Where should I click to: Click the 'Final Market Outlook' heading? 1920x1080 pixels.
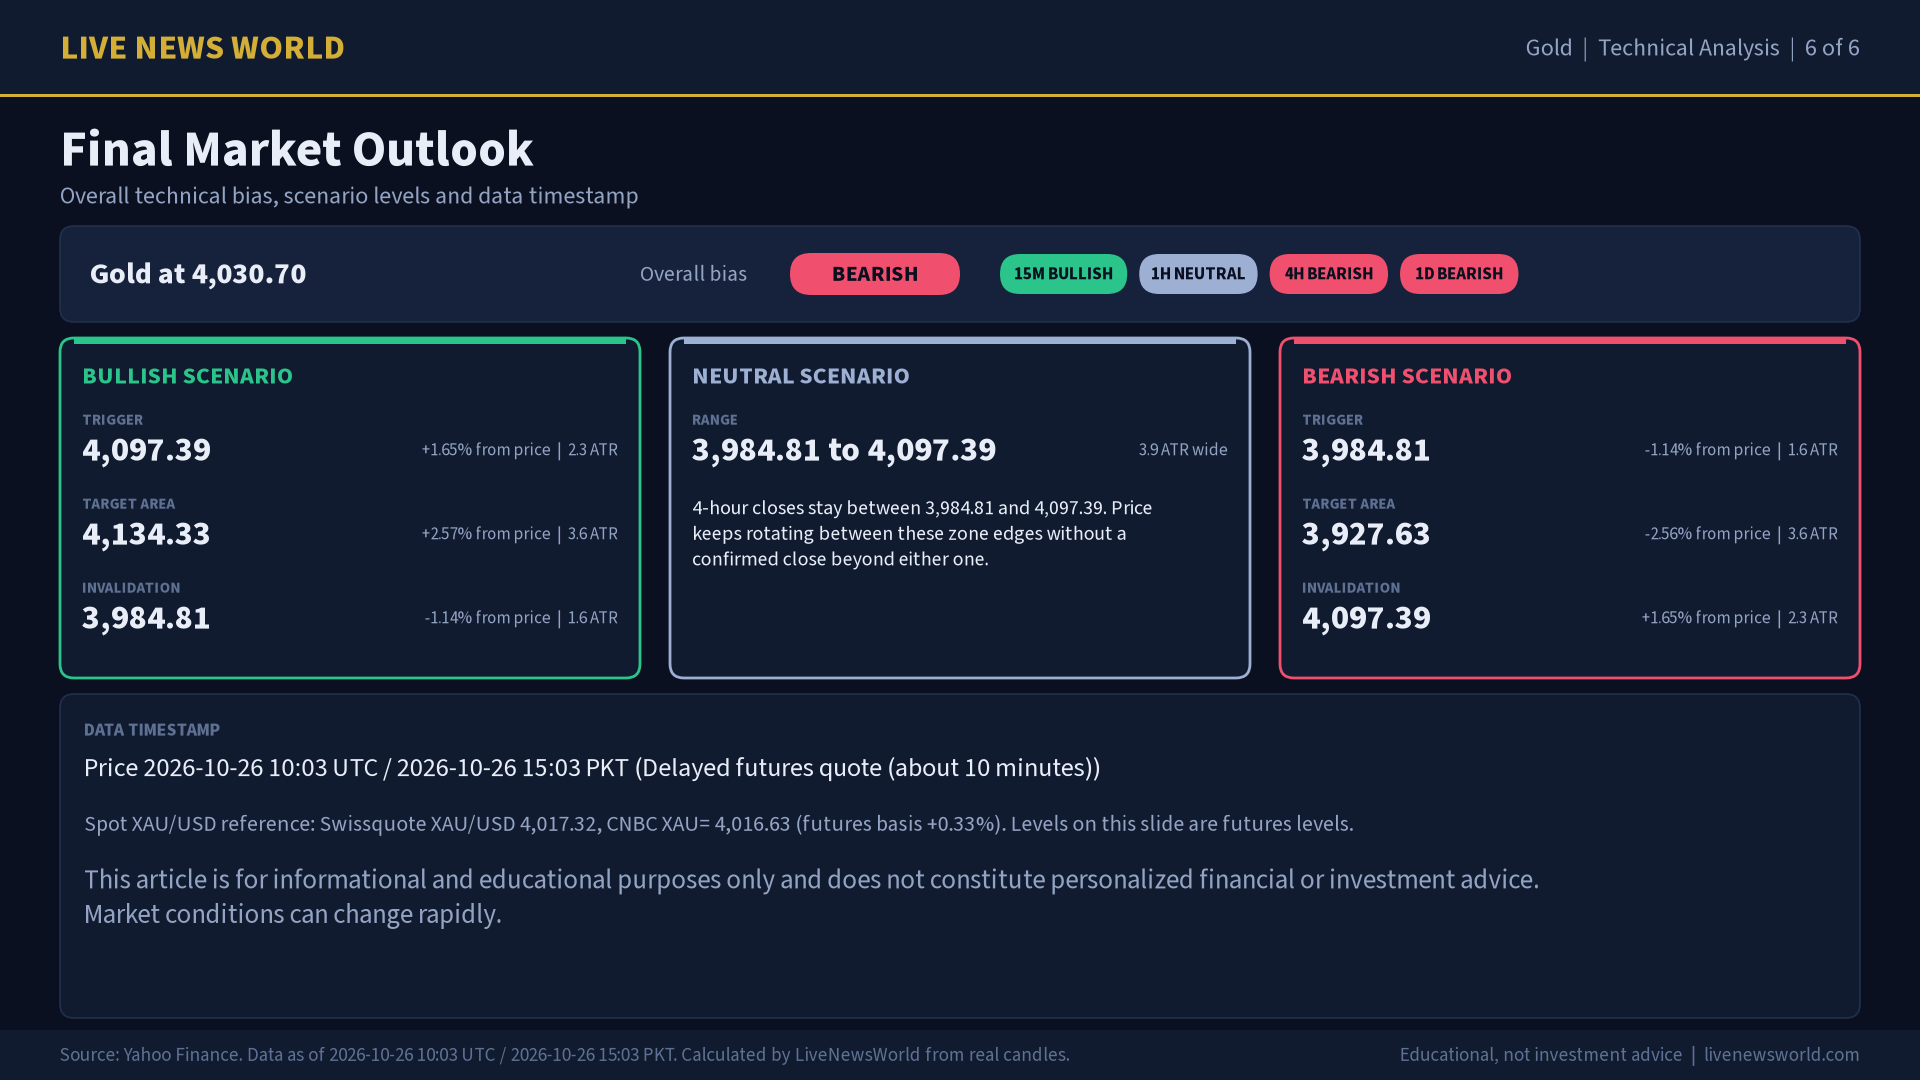(x=297, y=149)
